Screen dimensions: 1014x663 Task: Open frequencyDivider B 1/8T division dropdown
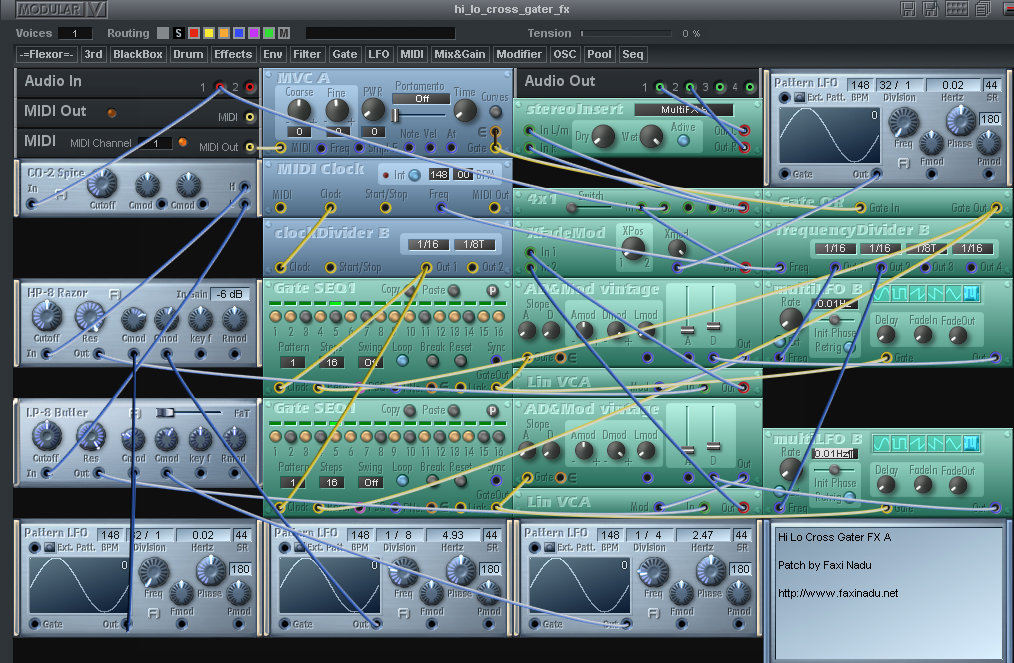point(926,248)
